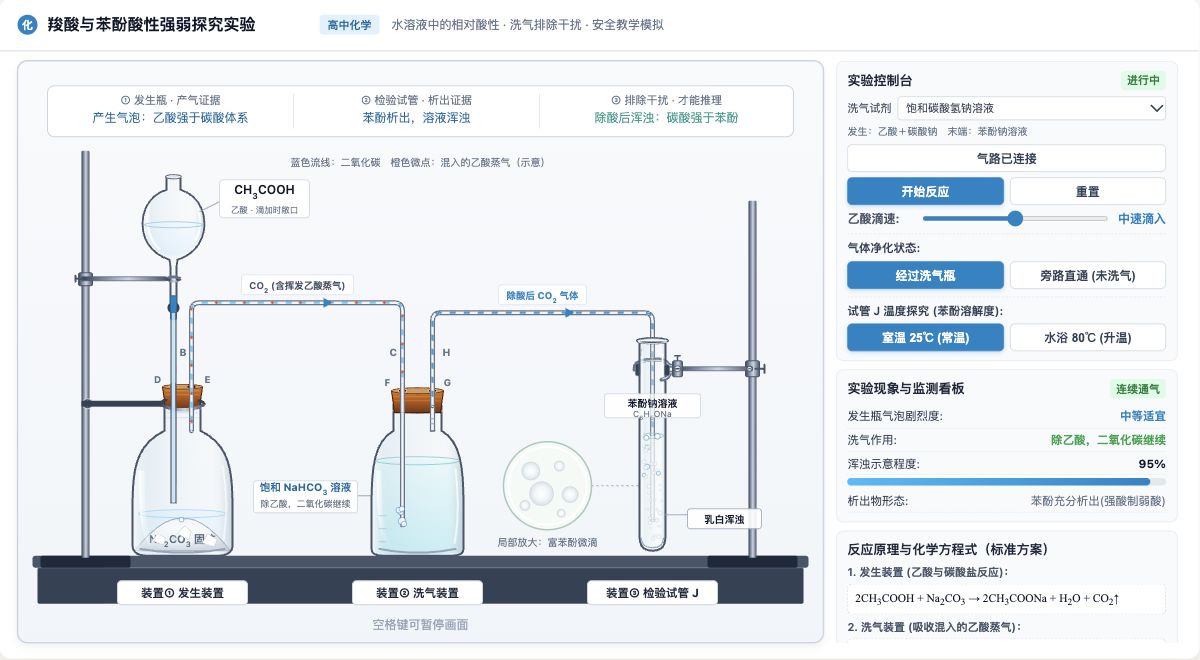Select 室温 25℃ (常温) temperature
1200x660 pixels.
click(x=925, y=337)
